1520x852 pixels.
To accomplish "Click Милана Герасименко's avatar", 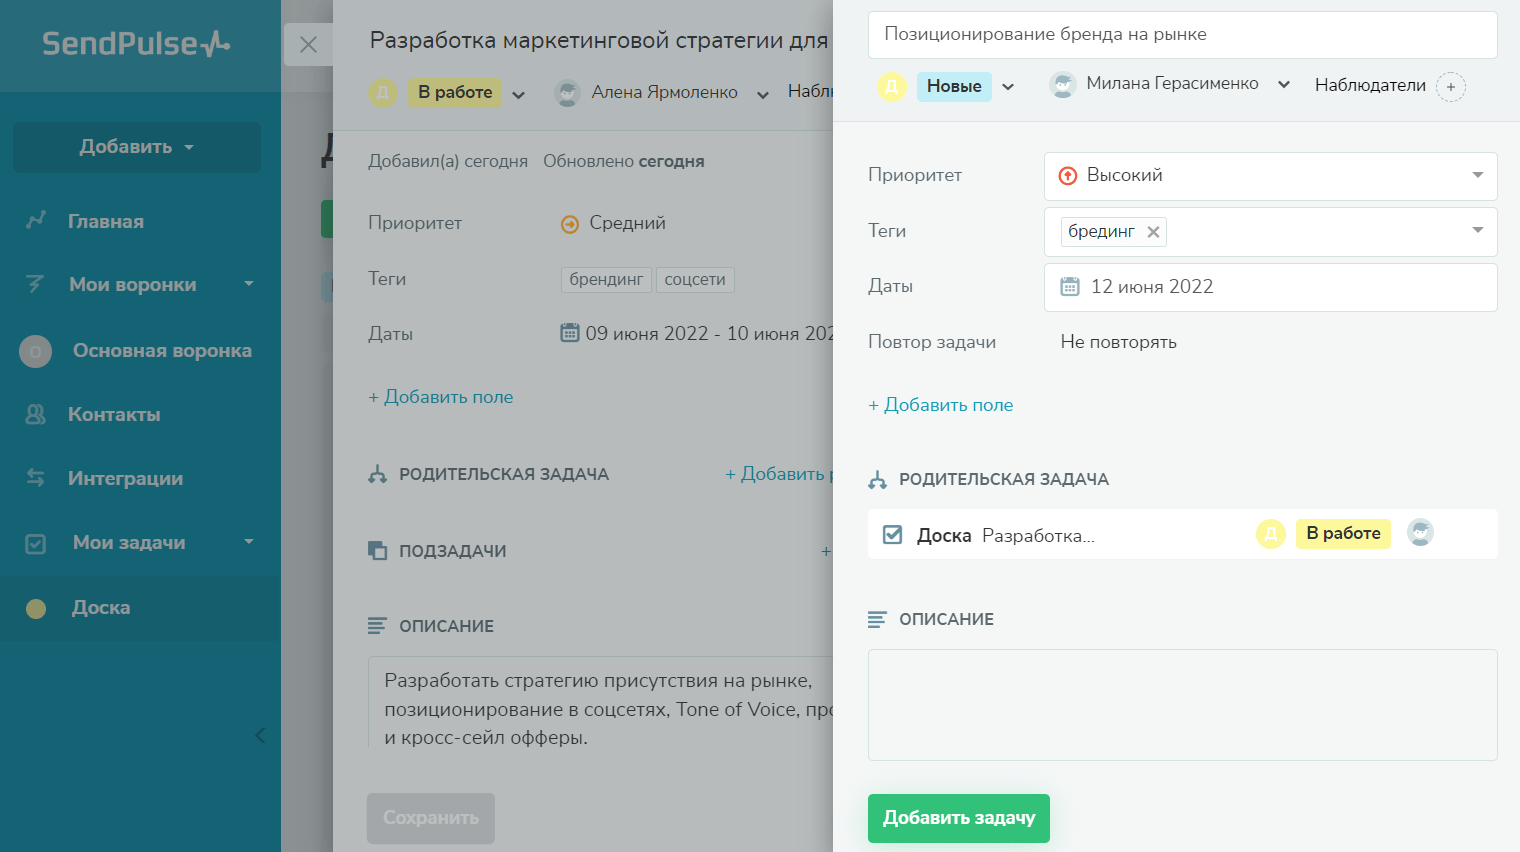I will point(1062,85).
